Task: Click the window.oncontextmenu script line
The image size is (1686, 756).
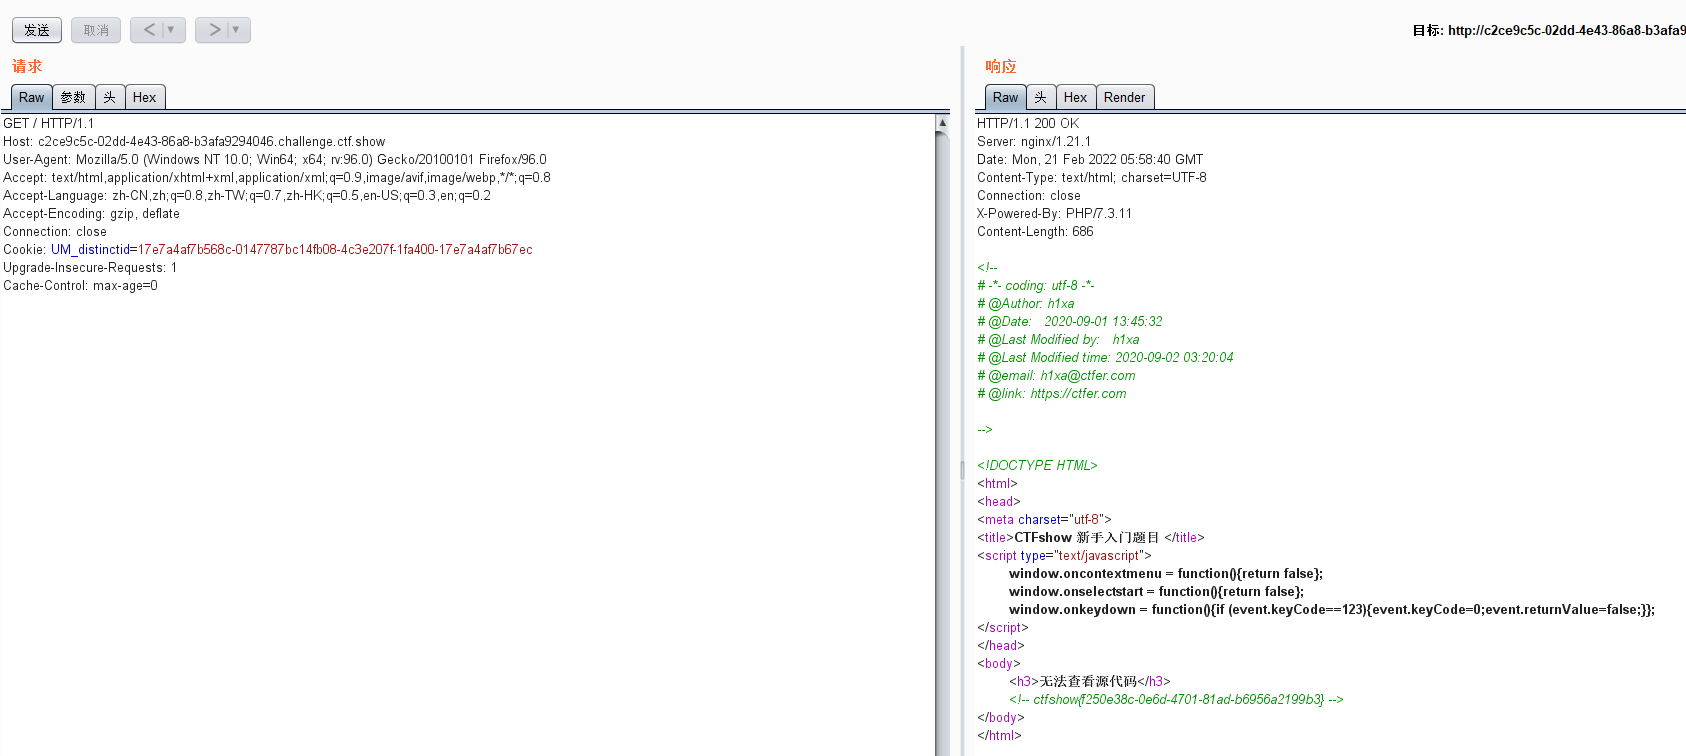Action: [1166, 573]
